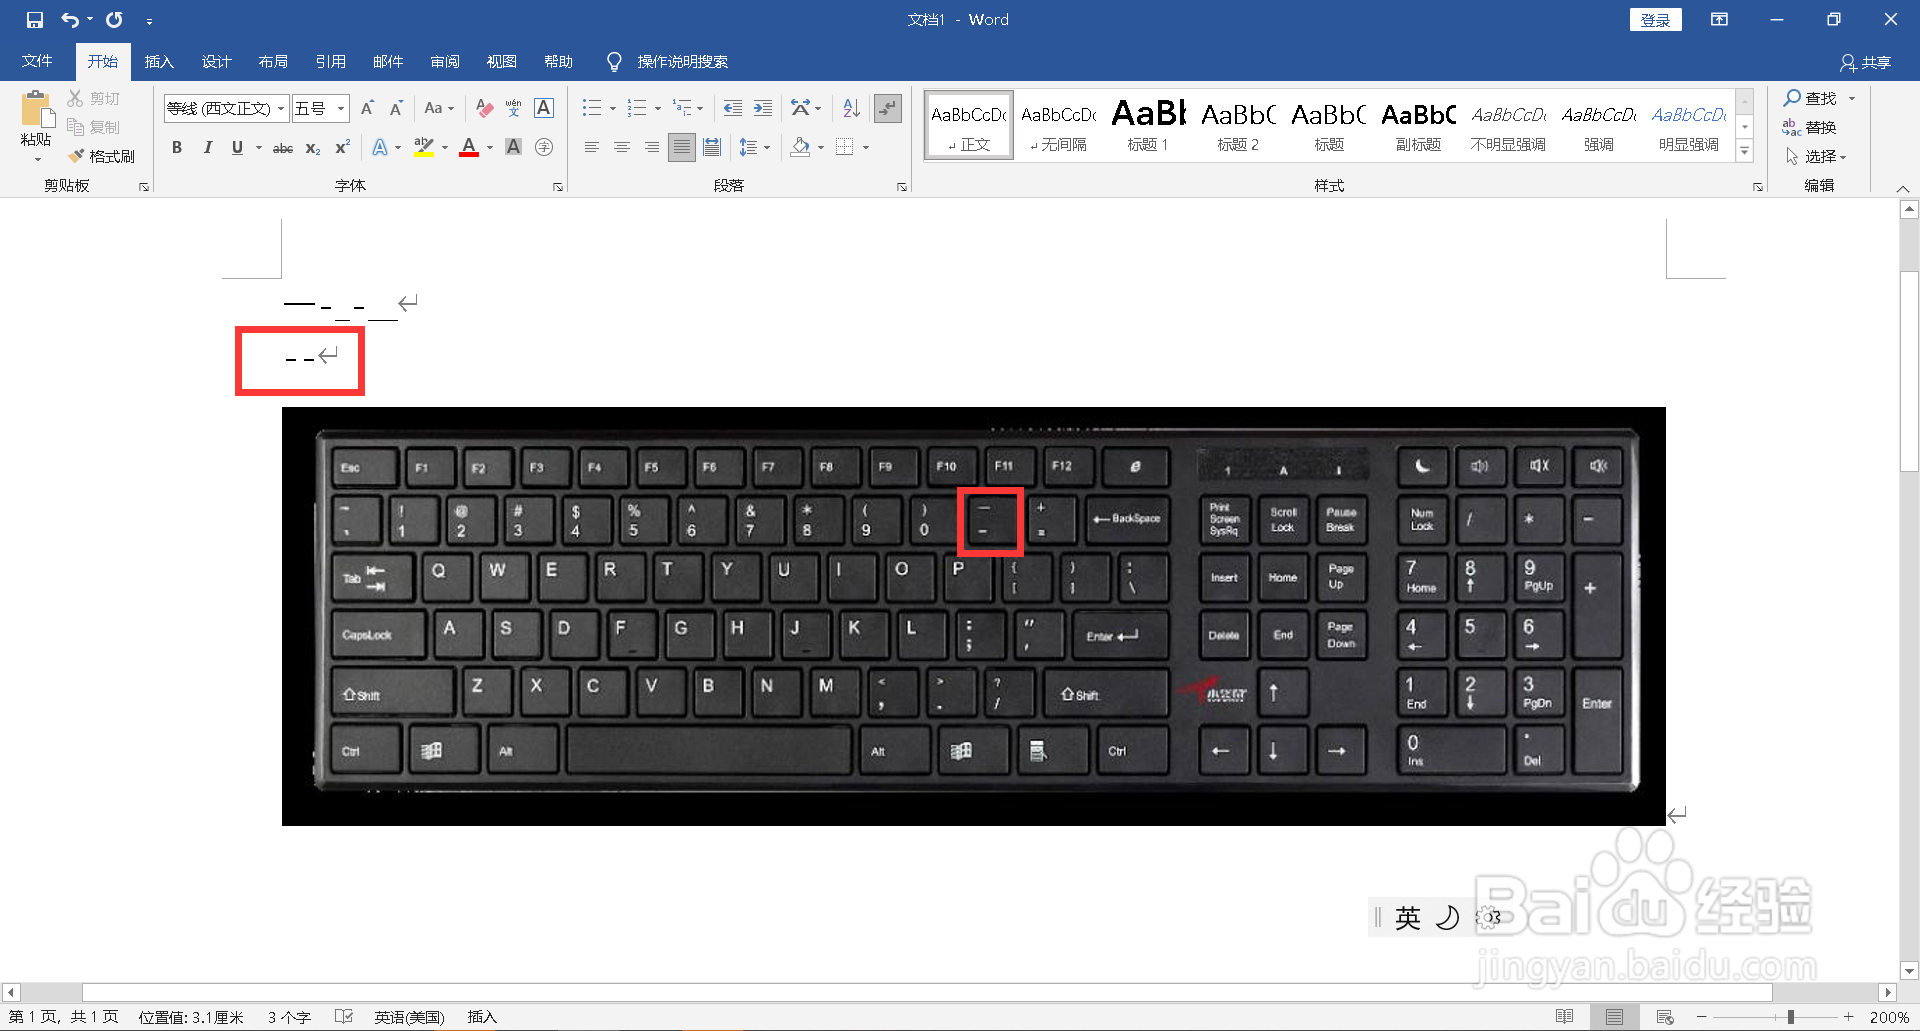Click the character border icon
The width and height of the screenshot is (1920, 1031).
pos(544,108)
